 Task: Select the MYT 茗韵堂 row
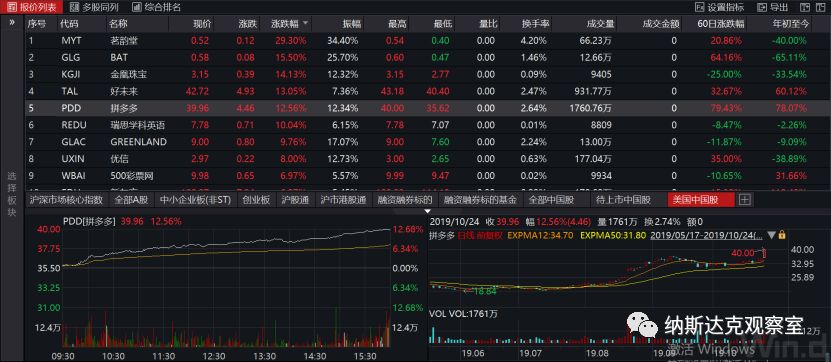pyautogui.click(x=428, y=40)
